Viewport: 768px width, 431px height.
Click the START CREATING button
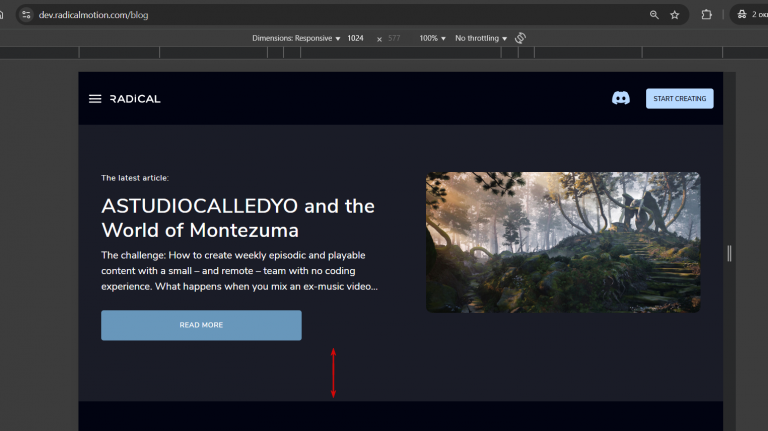point(679,98)
